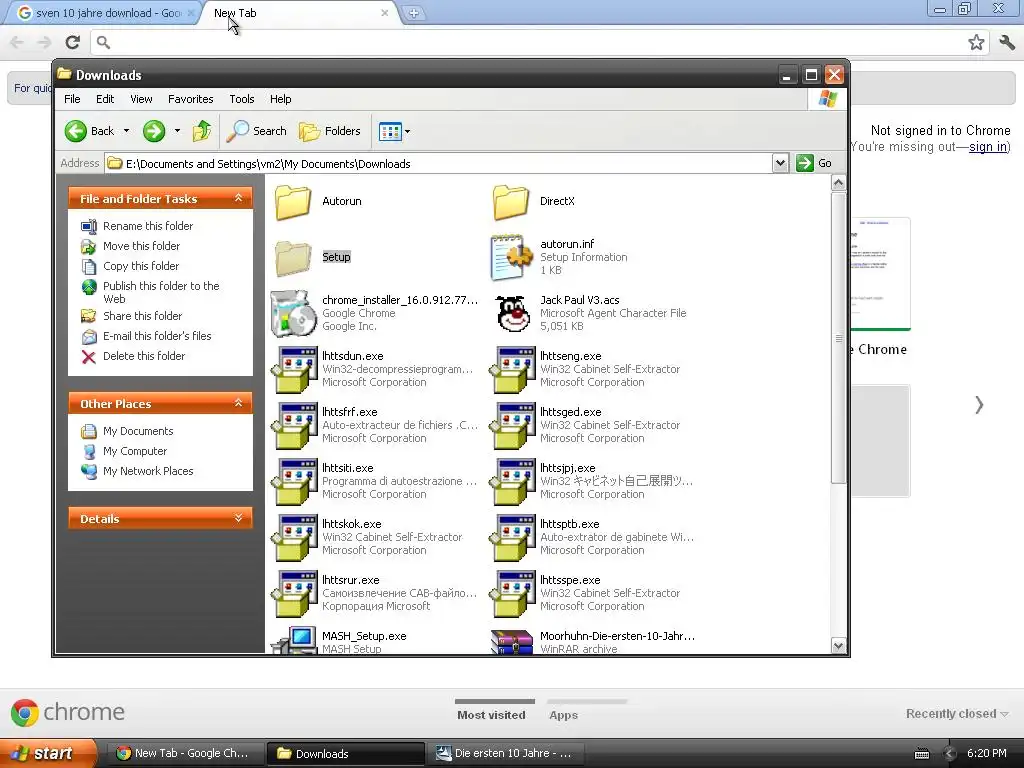Select the lhttsfrf.exe file icon
The height and width of the screenshot is (768, 1024).
(293, 426)
